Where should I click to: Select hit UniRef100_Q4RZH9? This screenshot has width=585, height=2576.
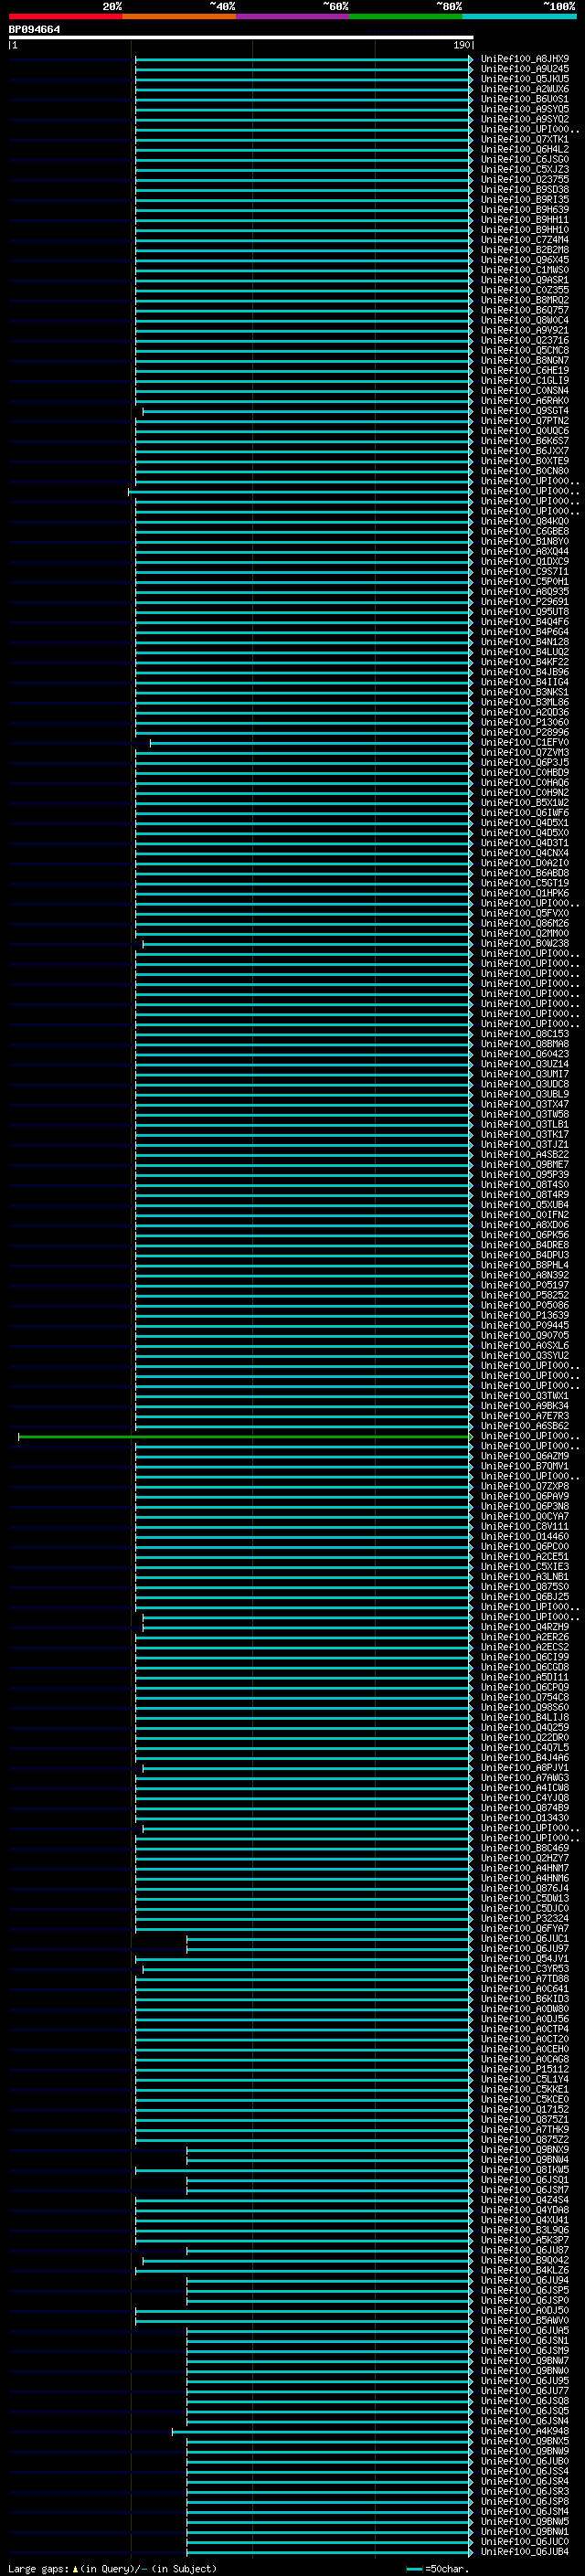[x=525, y=1627]
